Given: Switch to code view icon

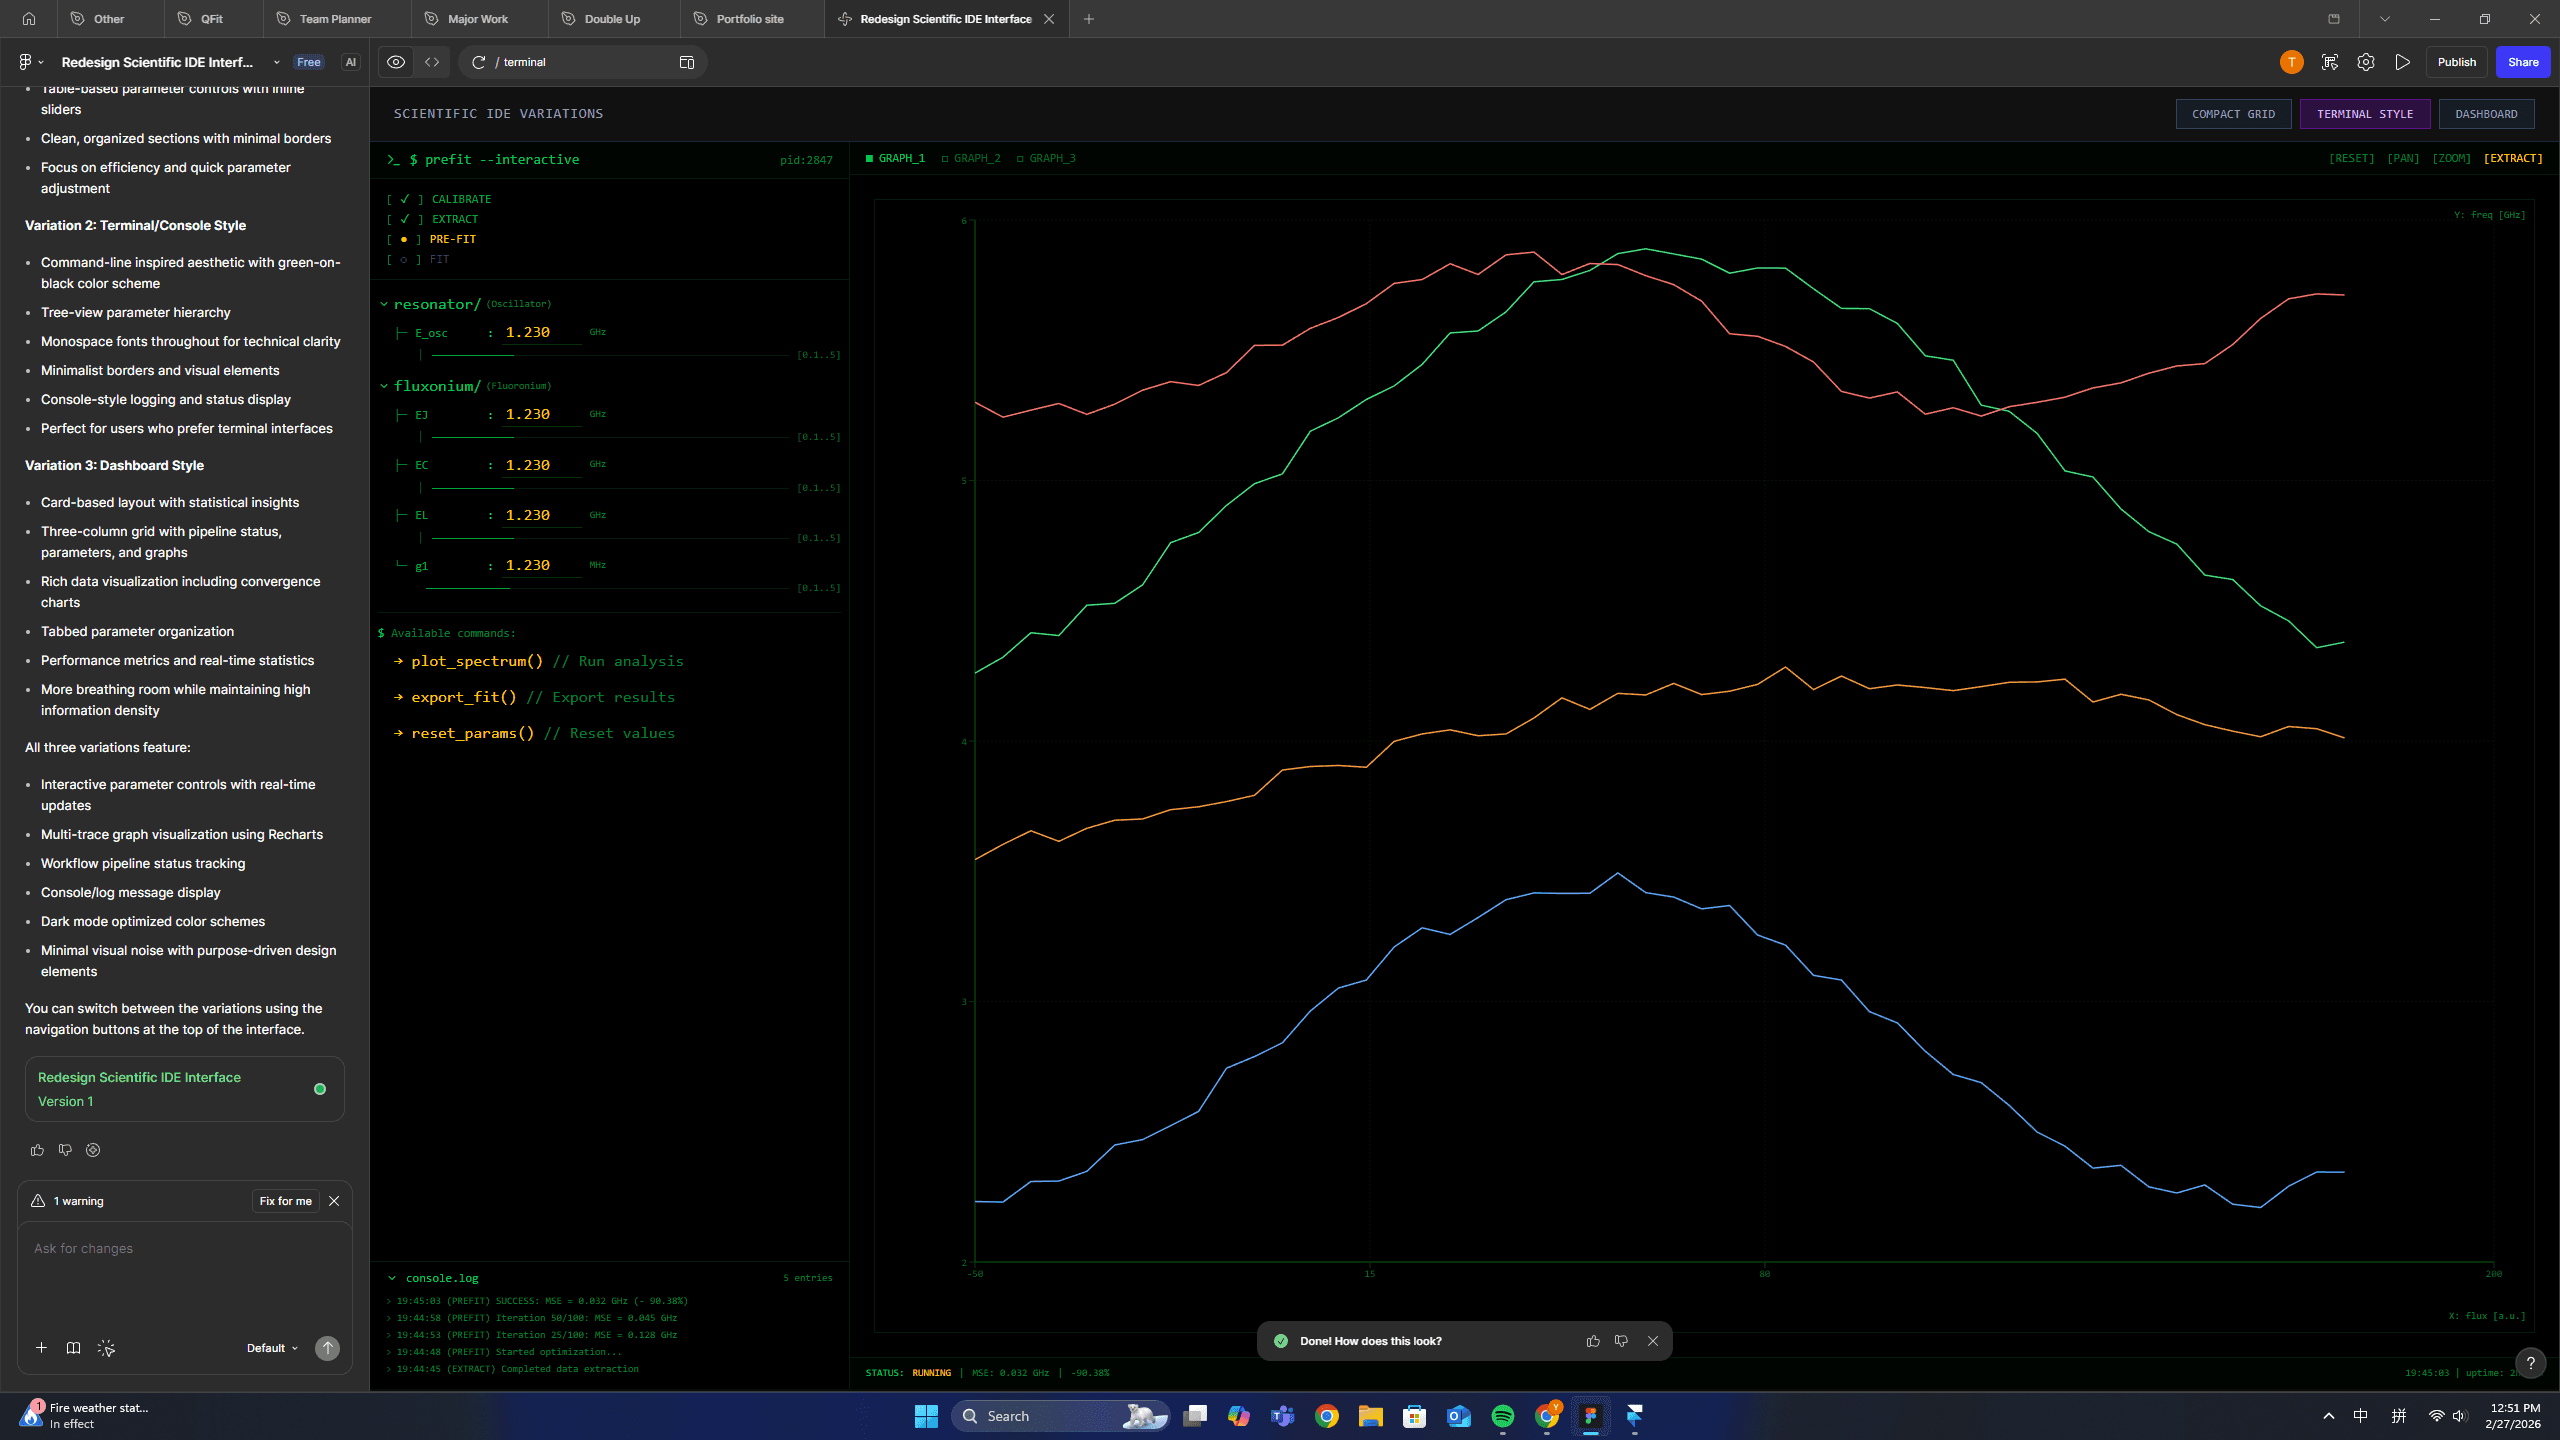Looking at the screenshot, I should coord(432,62).
